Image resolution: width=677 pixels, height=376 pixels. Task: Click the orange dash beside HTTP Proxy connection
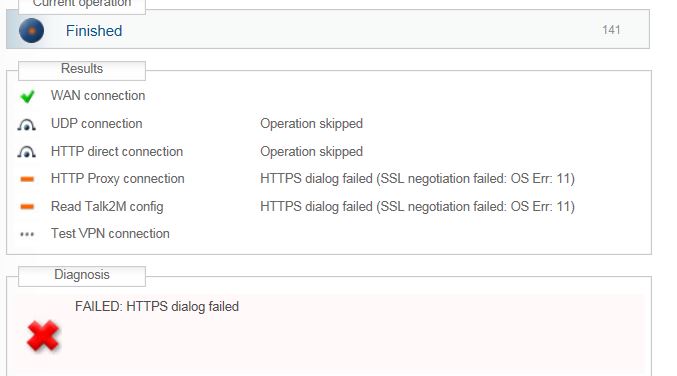(x=27, y=179)
